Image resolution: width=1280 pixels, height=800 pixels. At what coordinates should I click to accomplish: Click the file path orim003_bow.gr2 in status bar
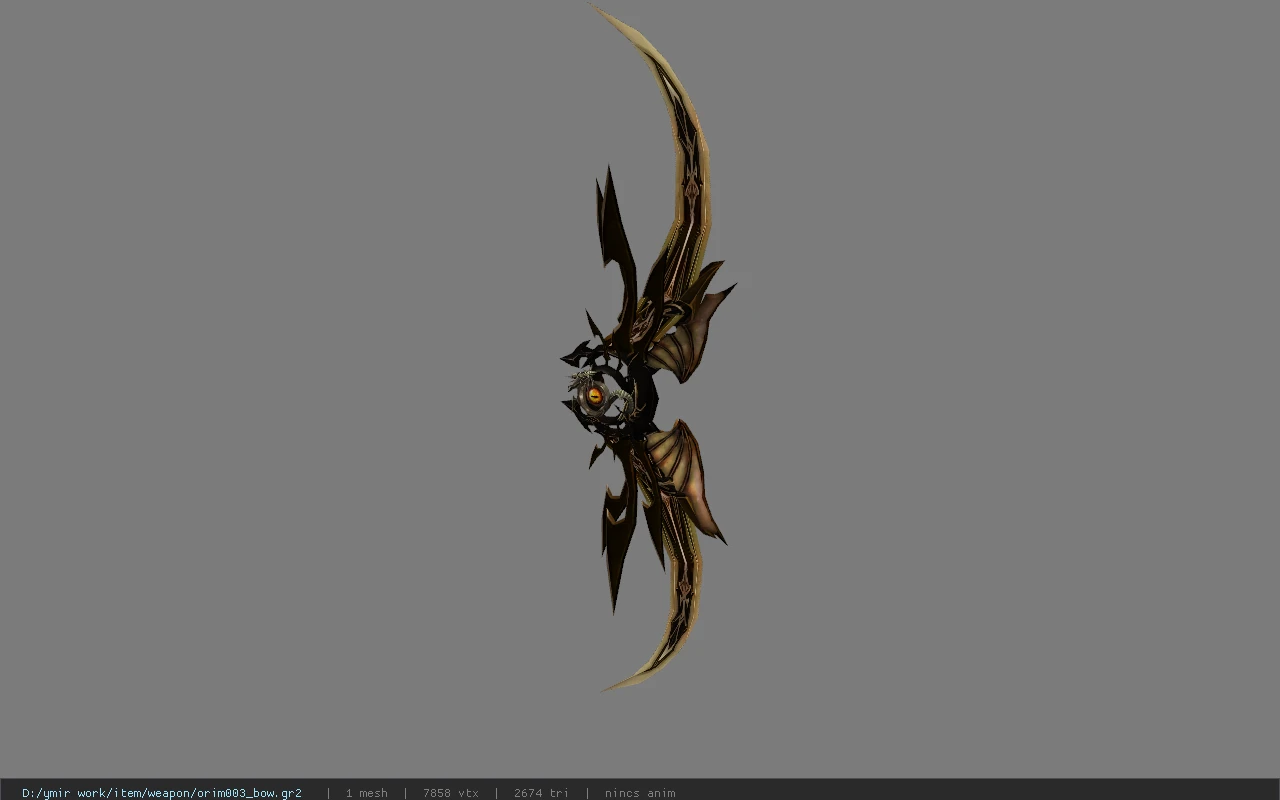(162, 793)
